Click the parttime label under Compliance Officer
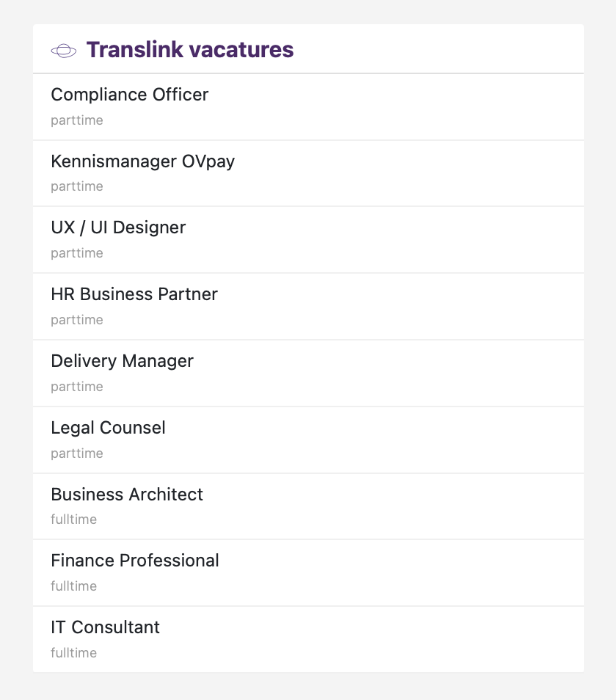The width and height of the screenshot is (616, 700). pyautogui.click(x=77, y=121)
